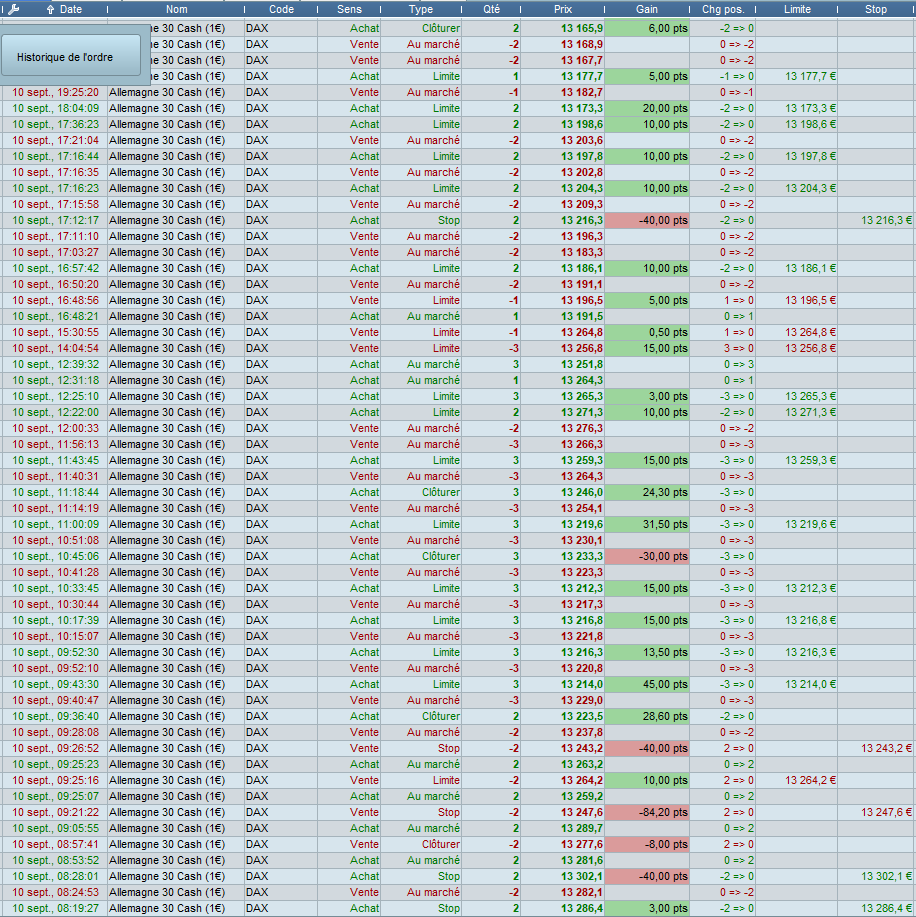Click price 13 289,7 cell

(x=581, y=828)
